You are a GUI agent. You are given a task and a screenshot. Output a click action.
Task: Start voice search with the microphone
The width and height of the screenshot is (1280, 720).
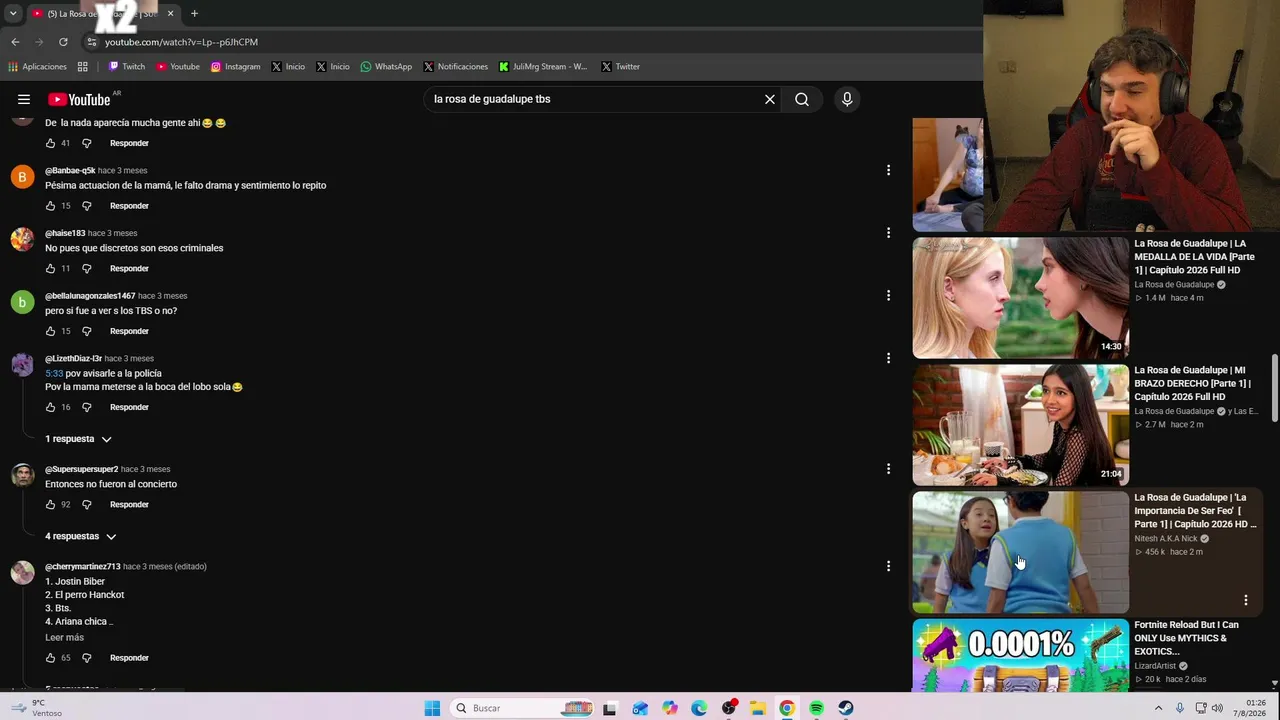point(847,99)
